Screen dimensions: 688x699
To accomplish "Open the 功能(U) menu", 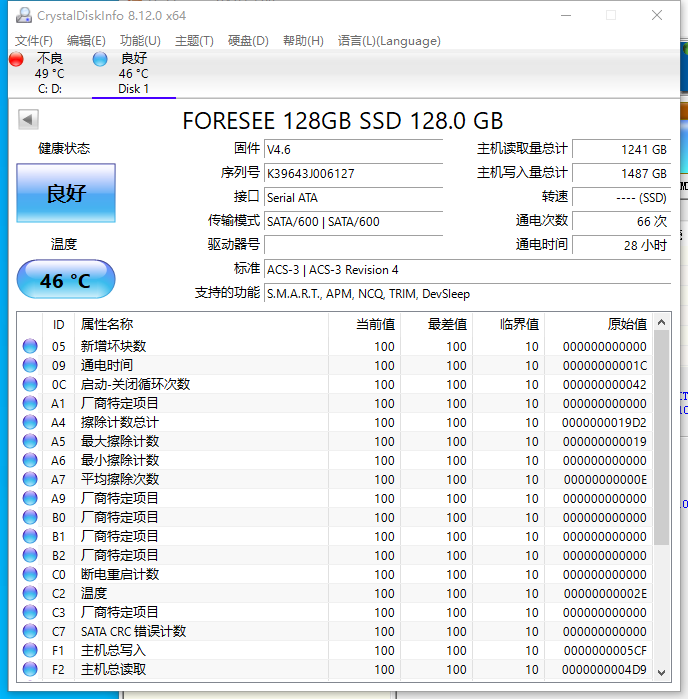I will point(140,41).
